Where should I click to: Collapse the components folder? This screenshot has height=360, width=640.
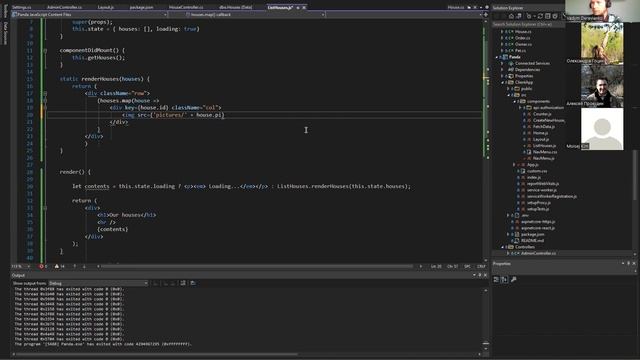[514, 101]
